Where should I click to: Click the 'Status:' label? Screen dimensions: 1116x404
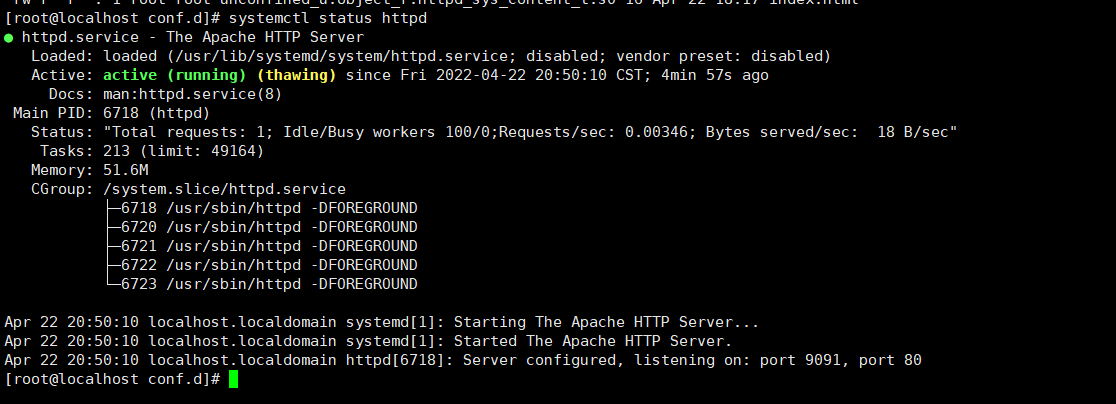tap(63, 132)
